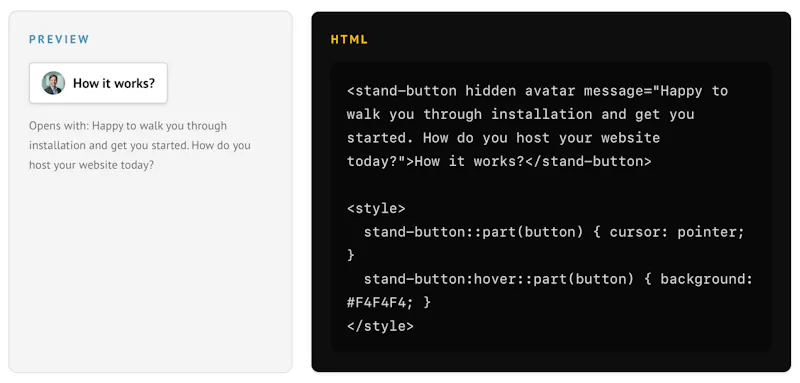This screenshot has height=383, width=800.
Task: Click the opening "<style>" tag in code
Action: pyautogui.click(x=376, y=208)
